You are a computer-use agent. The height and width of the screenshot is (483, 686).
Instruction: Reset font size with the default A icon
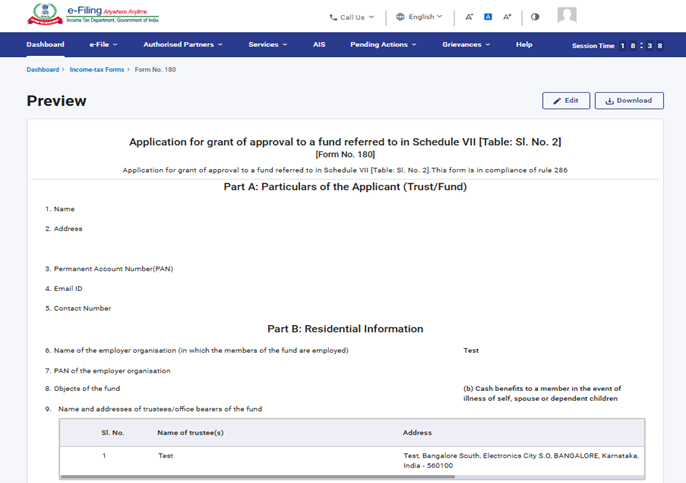point(488,17)
